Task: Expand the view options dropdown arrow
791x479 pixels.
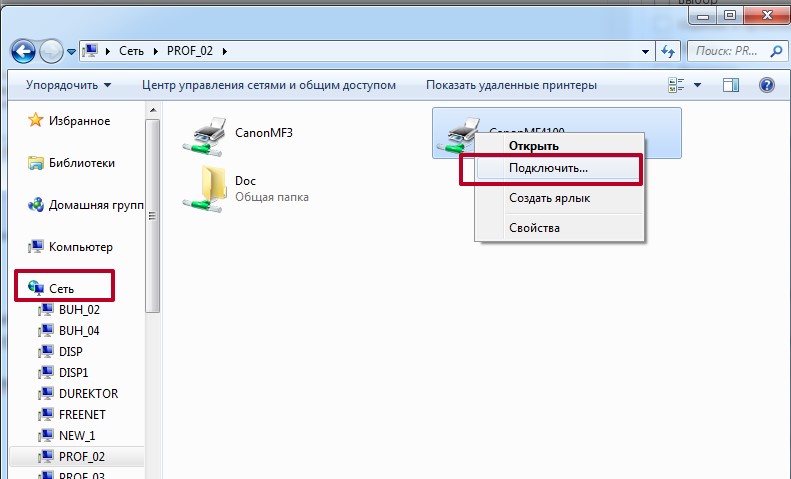Action: [x=697, y=85]
